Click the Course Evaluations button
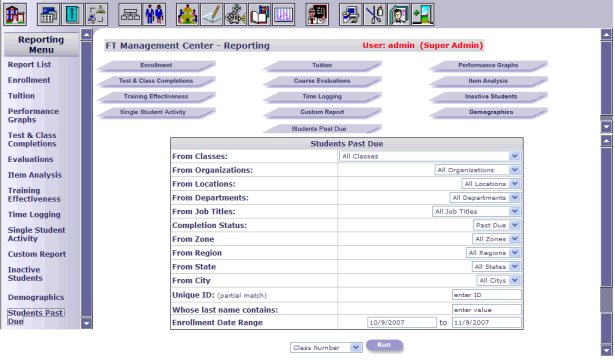This screenshot has width=615, height=360. 322,81
